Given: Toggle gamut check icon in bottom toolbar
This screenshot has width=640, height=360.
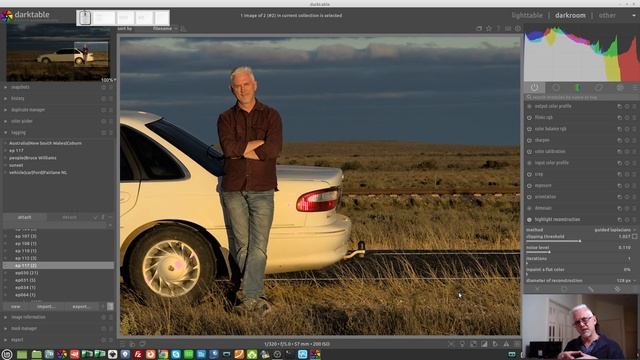Looking at the screenshot, I should point(506,344).
